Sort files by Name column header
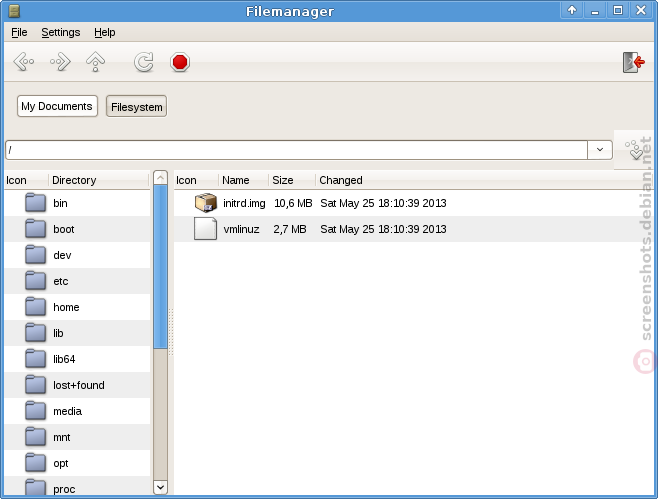 tap(243, 180)
